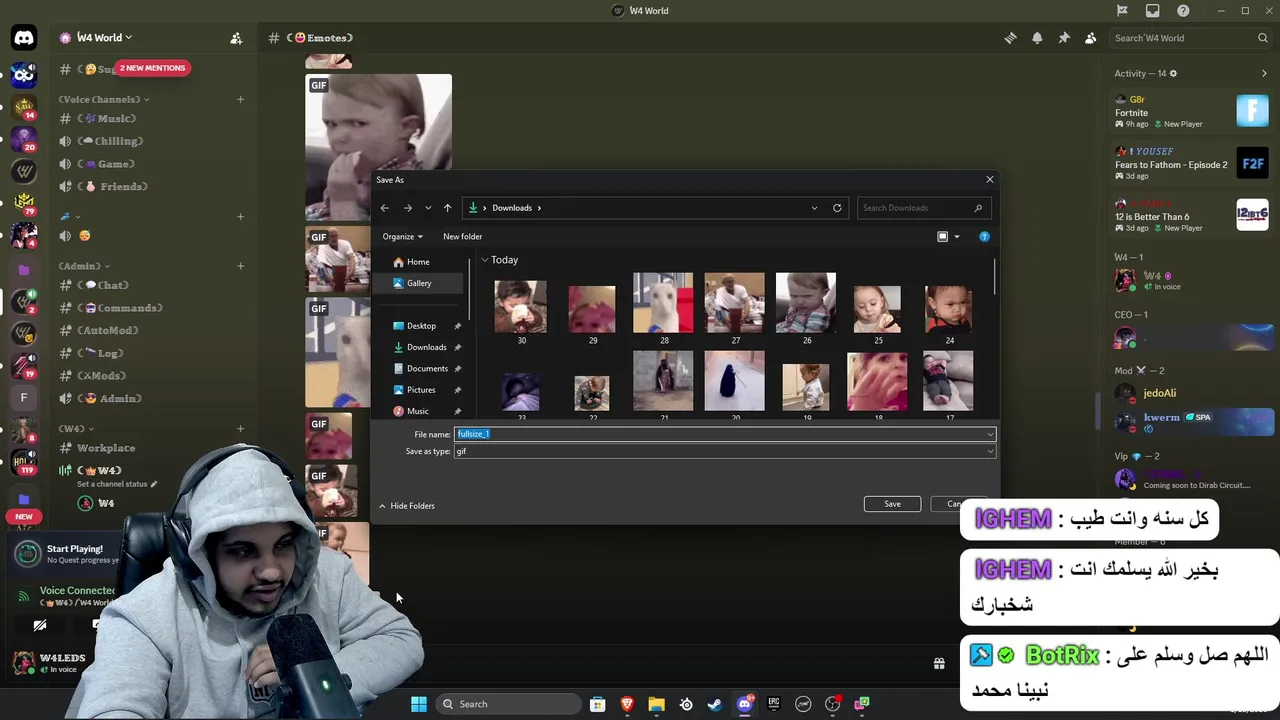Viewport: 1280px width, 720px height.
Task: Open the Save as type dropdown
Action: tap(725, 451)
